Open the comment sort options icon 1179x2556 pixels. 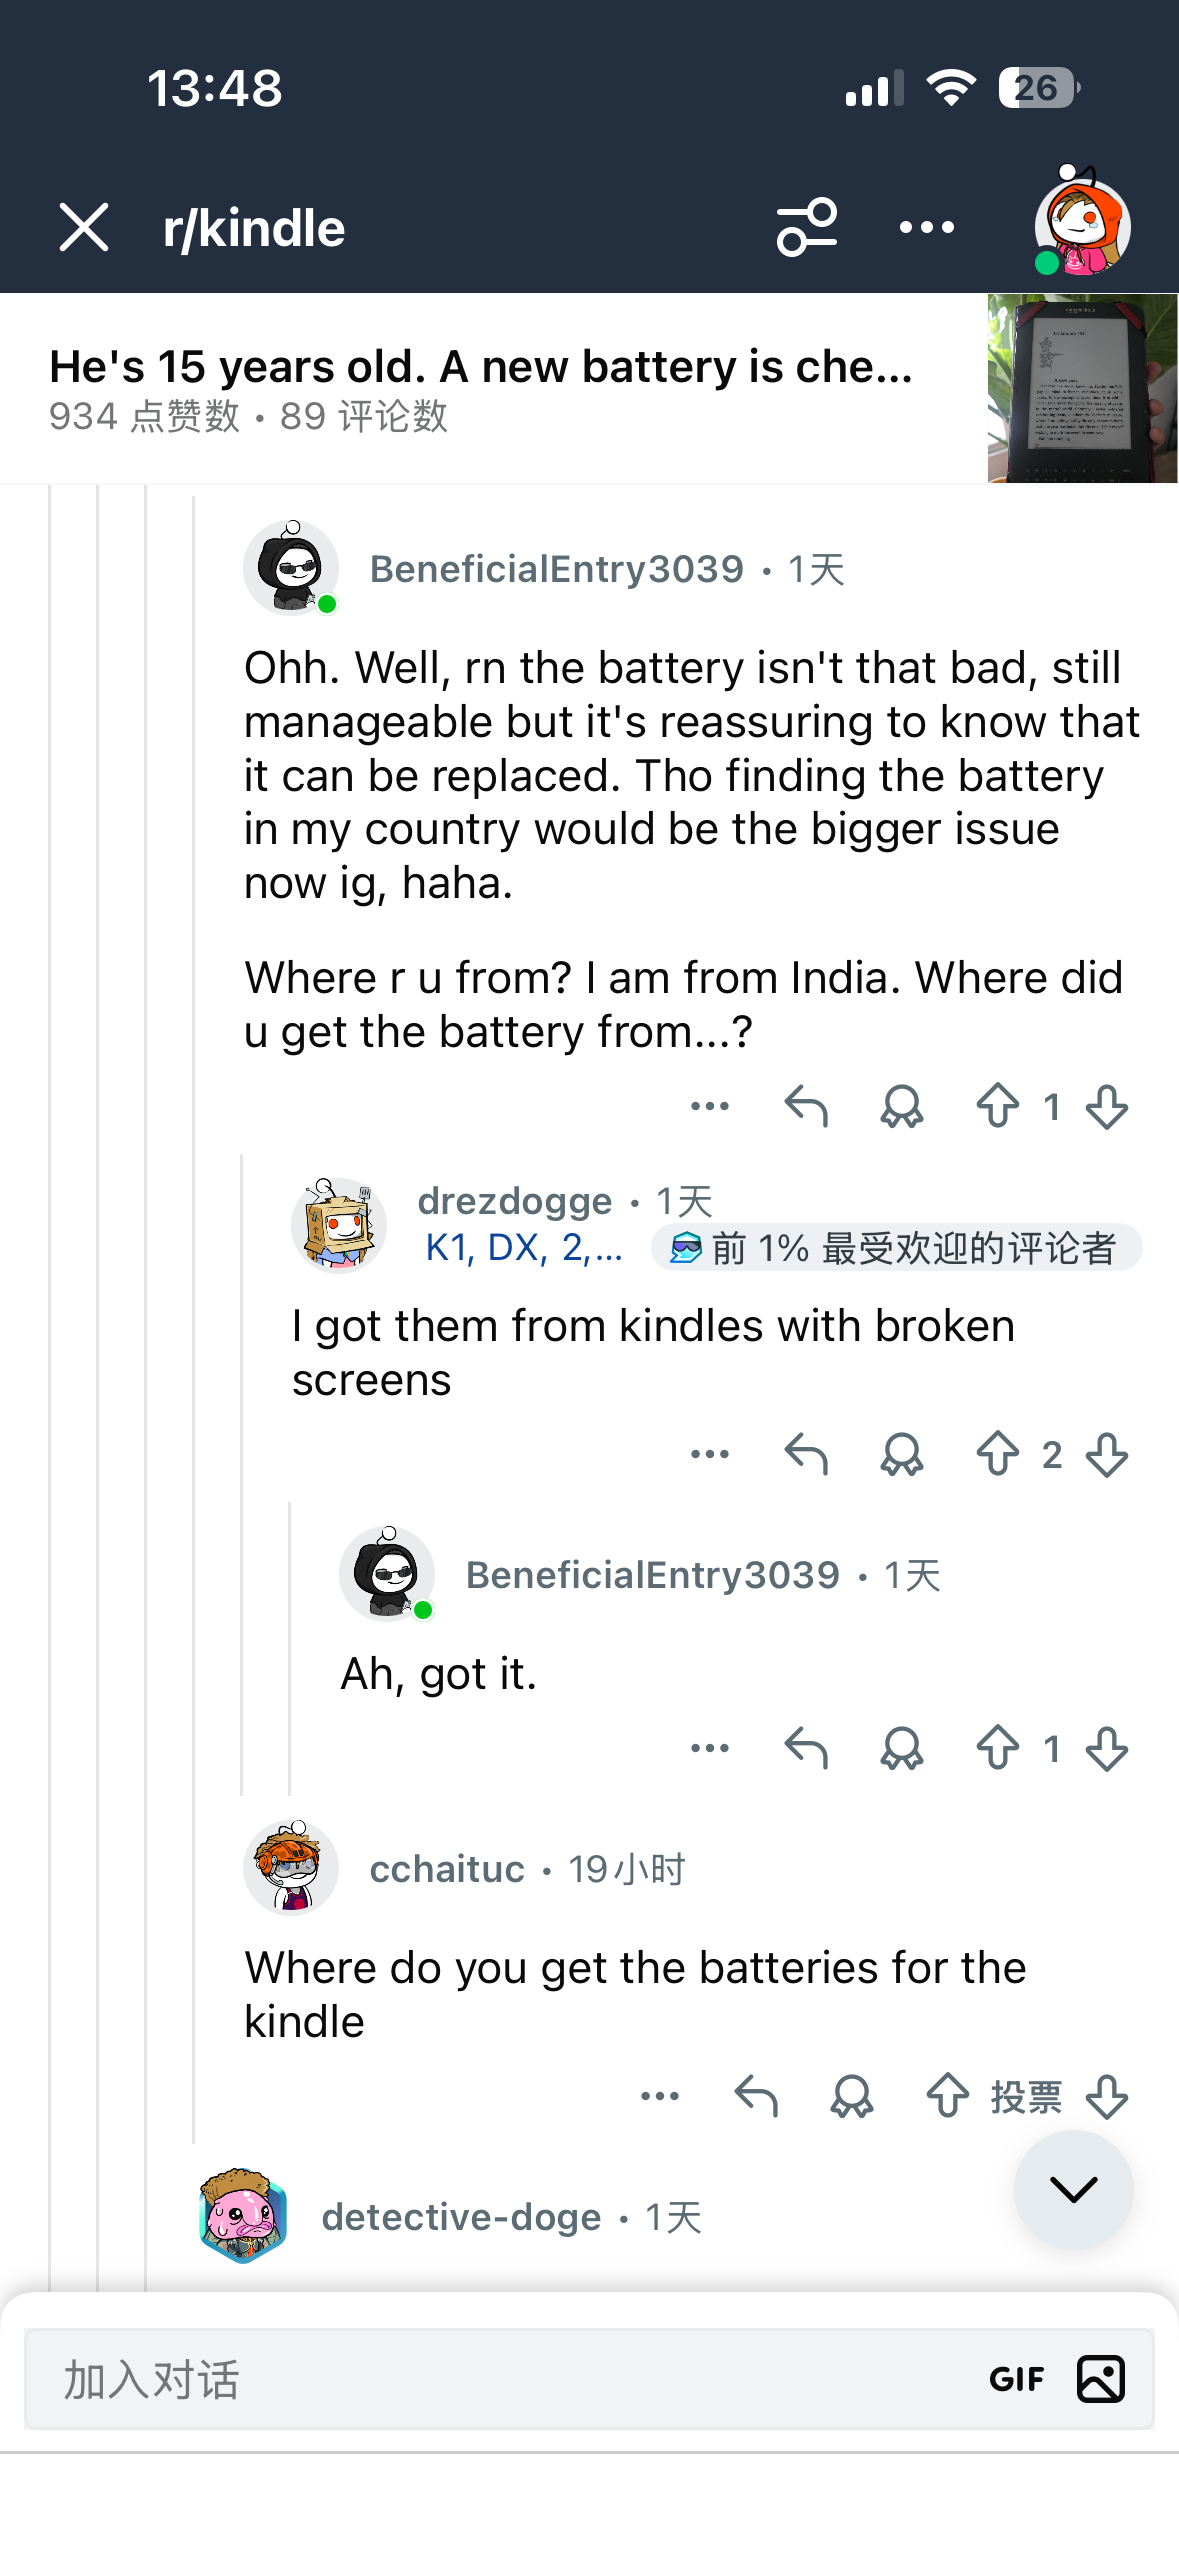pos(807,227)
